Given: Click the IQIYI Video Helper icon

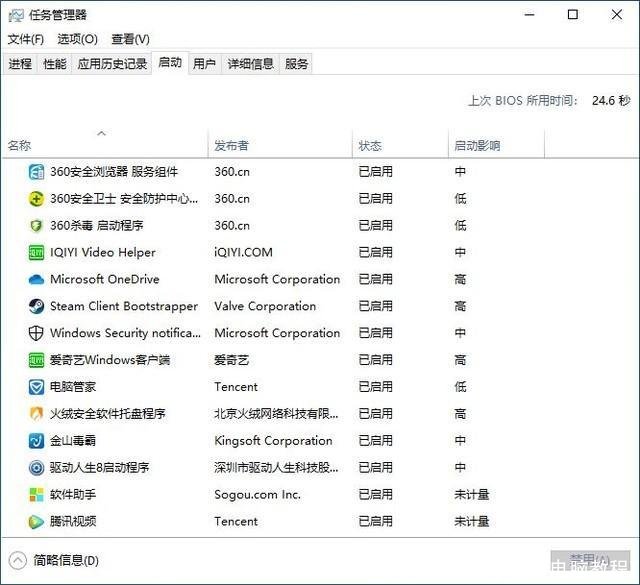Looking at the screenshot, I should (x=37, y=253).
